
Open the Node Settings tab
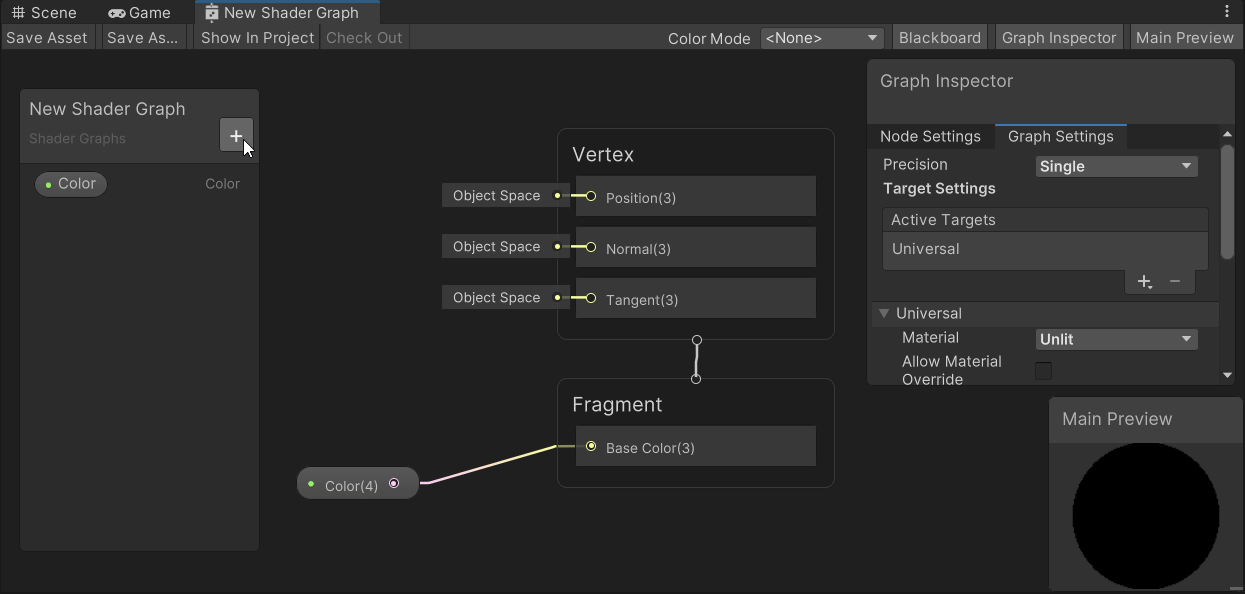click(930, 136)
